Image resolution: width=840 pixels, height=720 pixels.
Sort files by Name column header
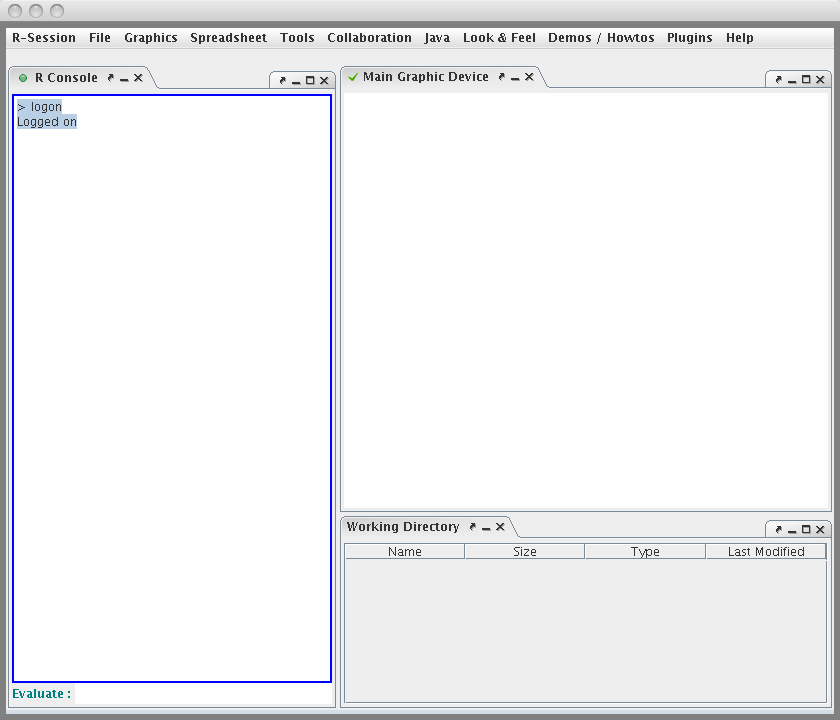pyautogui.click(x=405, y=552)
